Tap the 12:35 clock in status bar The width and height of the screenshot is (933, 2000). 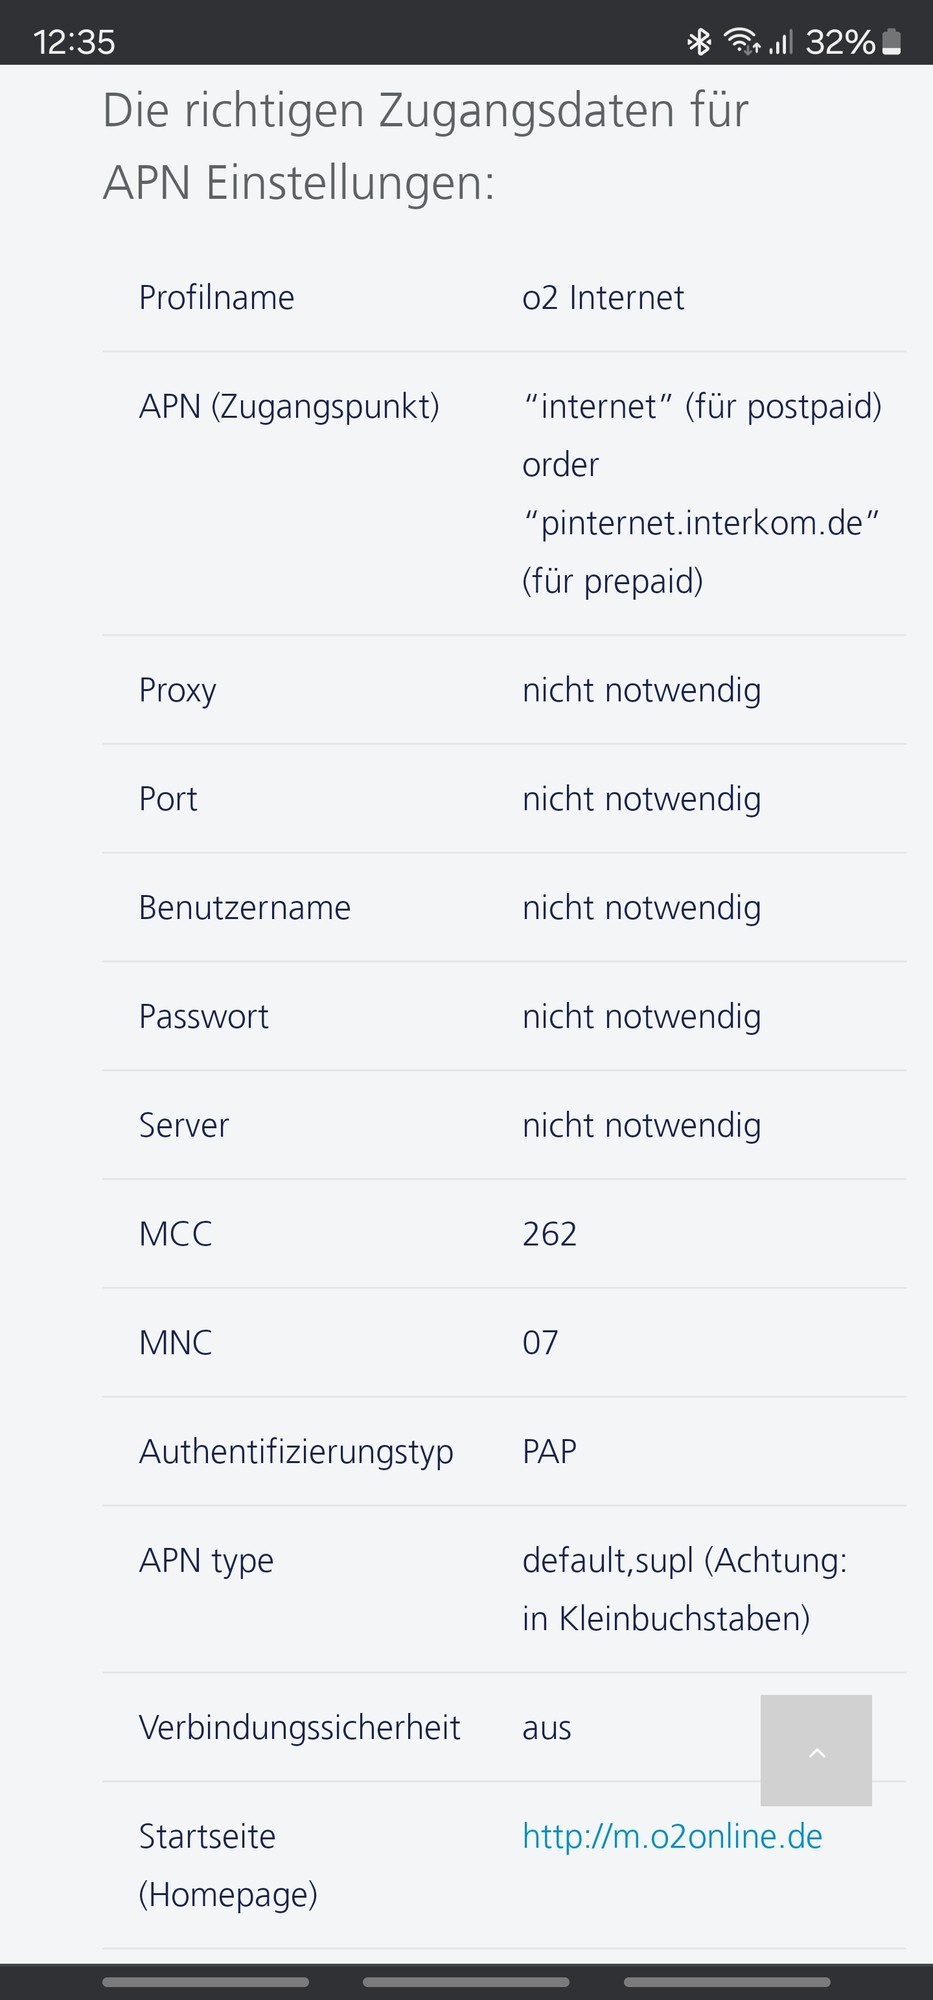coord(74,41)
